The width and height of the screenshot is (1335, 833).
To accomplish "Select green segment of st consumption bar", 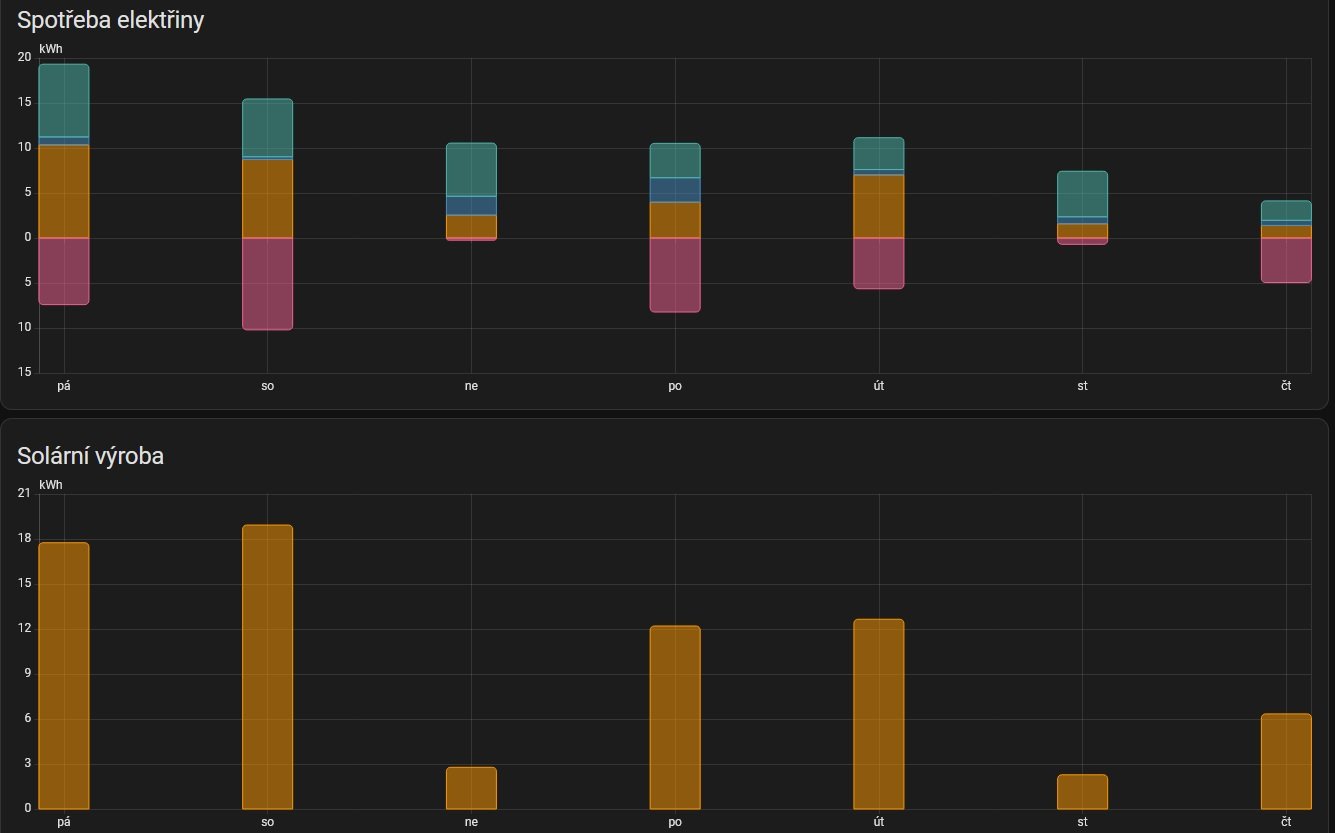I will tap(1082, 194).
